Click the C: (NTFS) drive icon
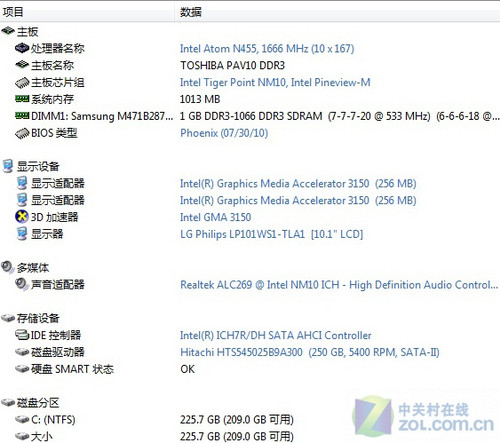Image resolution: width=500 pixels, height=443 pixels. pyautogui.click(x=22, y=419)
